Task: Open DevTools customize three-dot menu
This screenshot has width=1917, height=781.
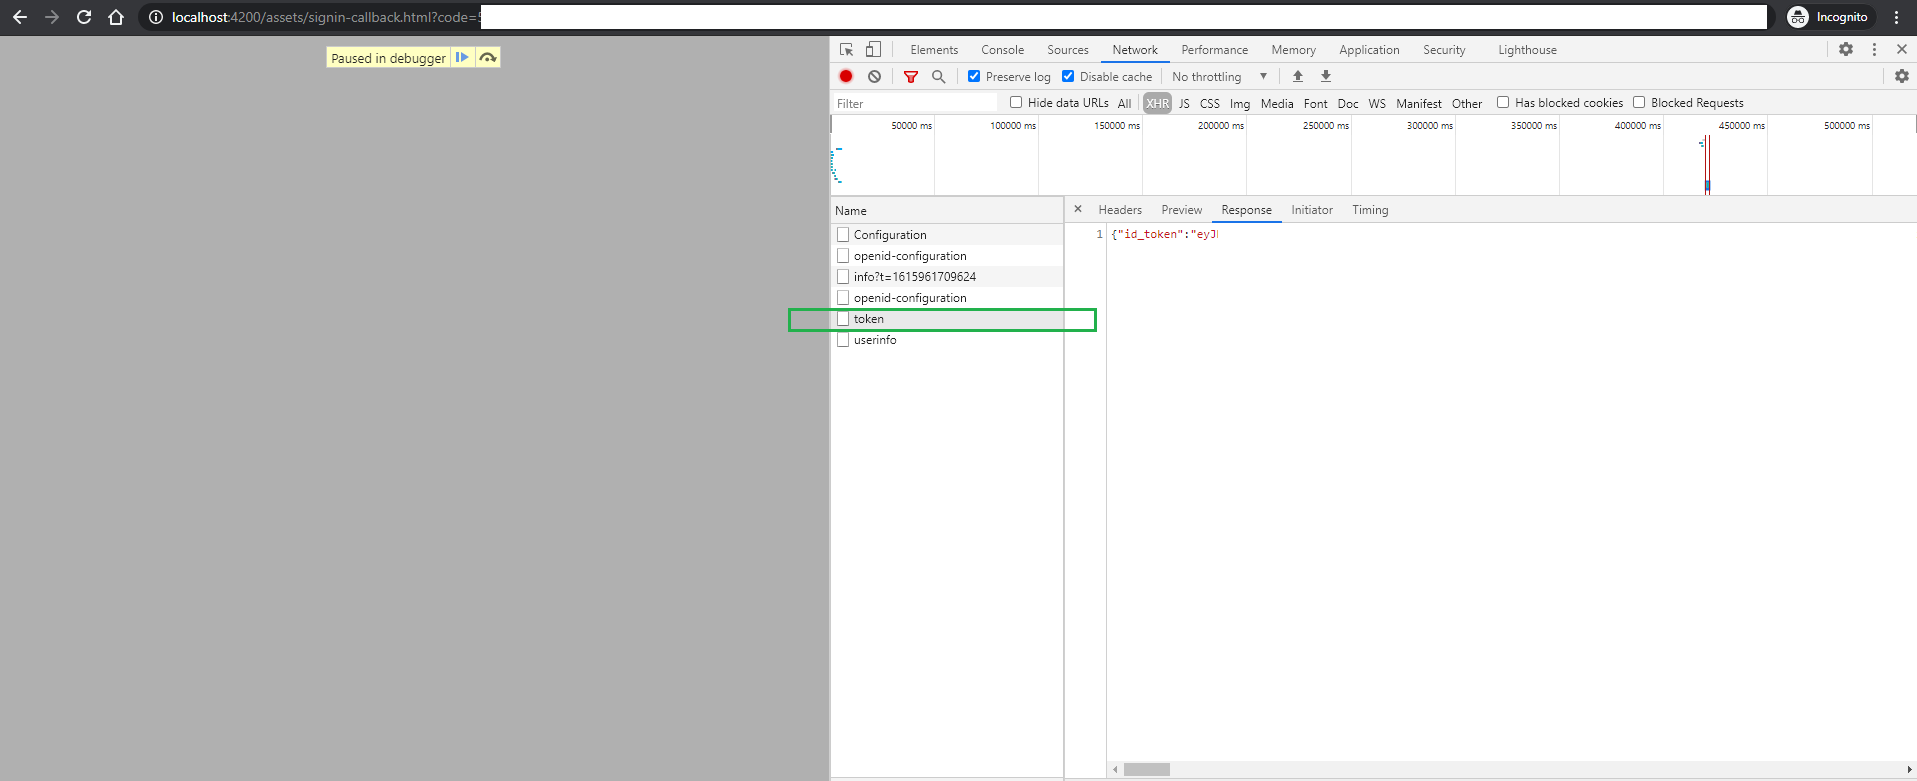Action: point(1874,49)
